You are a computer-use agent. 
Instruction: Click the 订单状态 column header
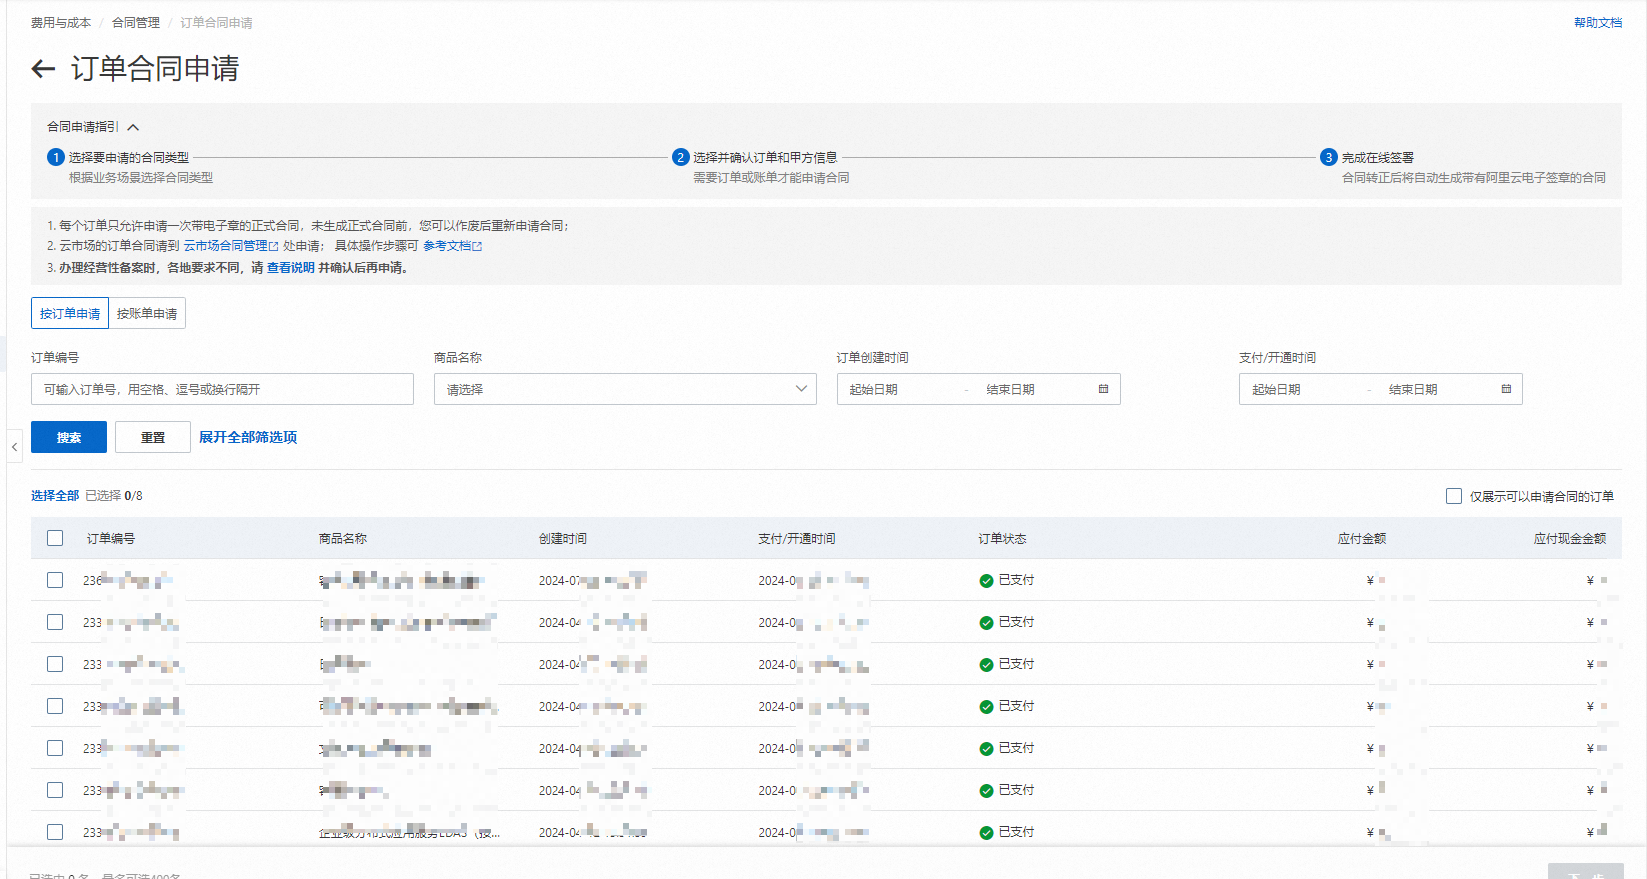[1002, 538]
